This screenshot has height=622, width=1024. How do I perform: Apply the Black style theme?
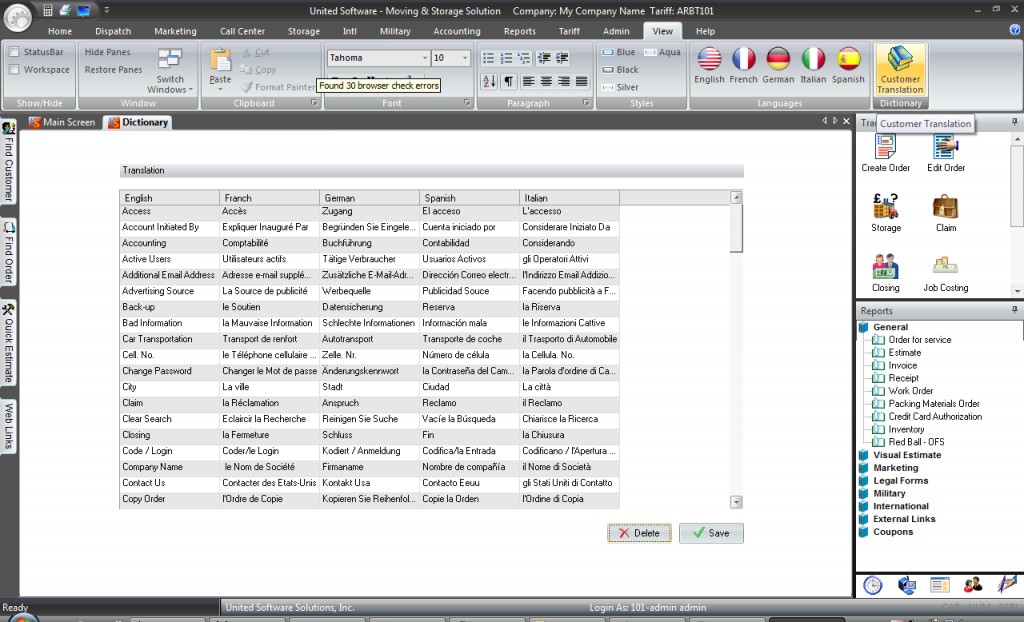620,69
